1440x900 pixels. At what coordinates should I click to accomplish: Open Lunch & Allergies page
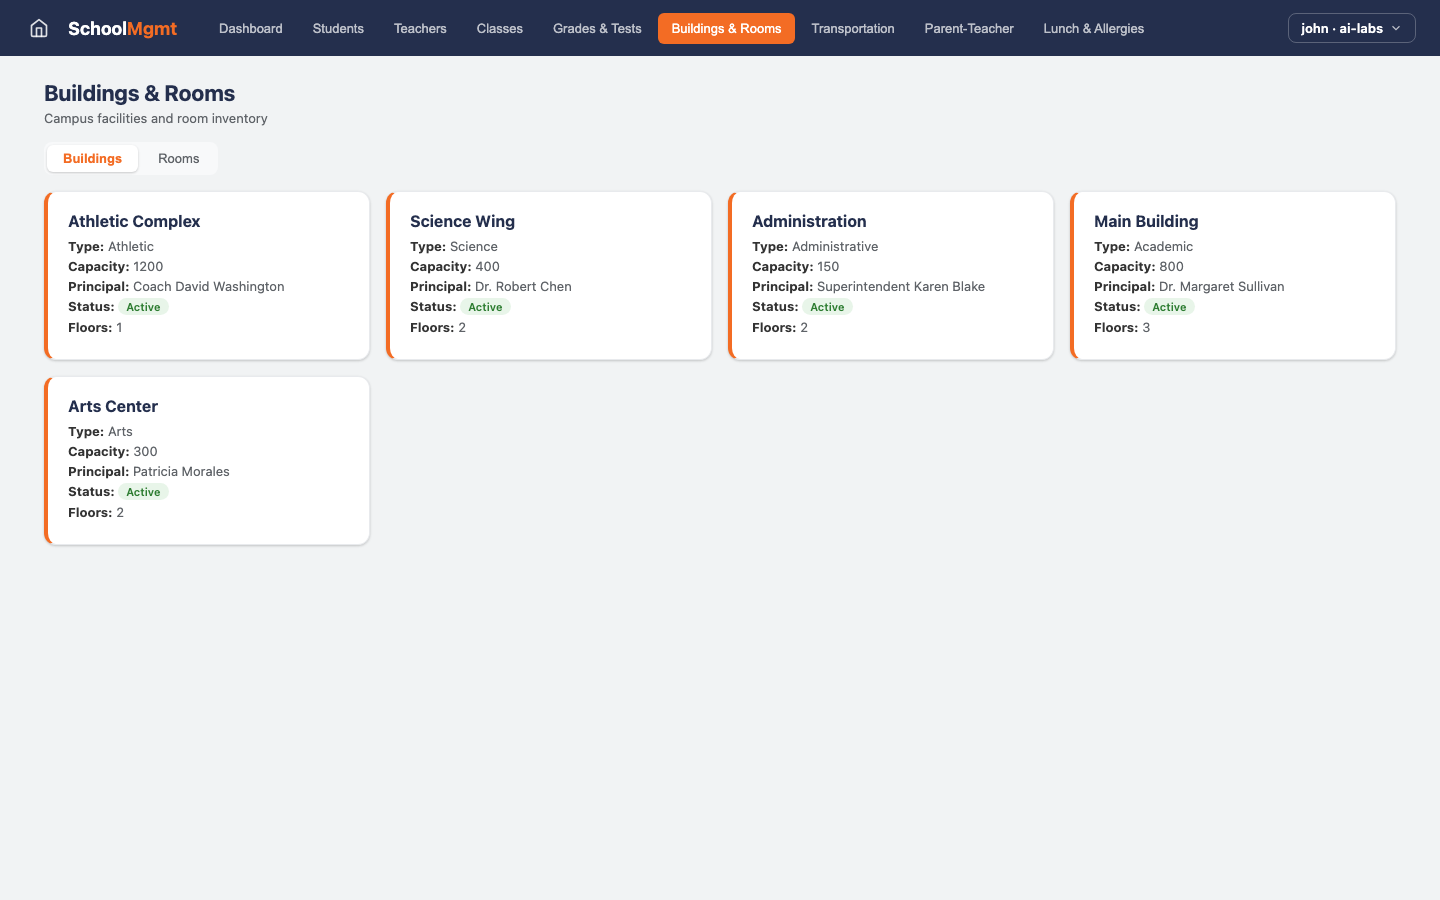pos(1093,28)
